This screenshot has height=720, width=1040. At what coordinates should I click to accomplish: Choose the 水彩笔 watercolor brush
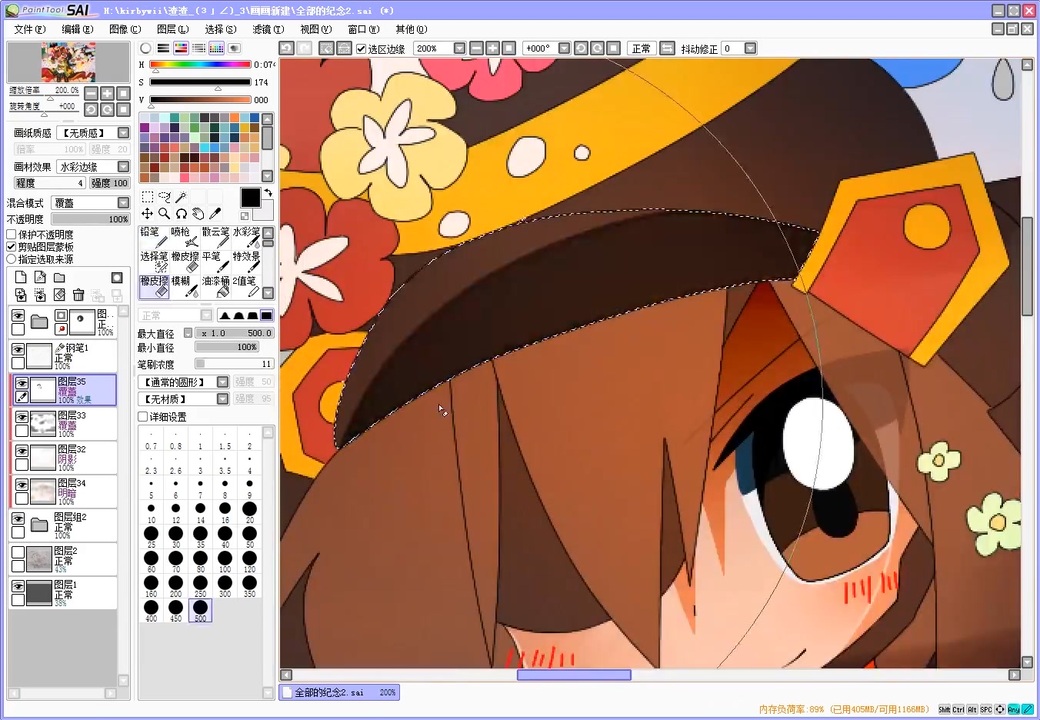click(245, 237)
